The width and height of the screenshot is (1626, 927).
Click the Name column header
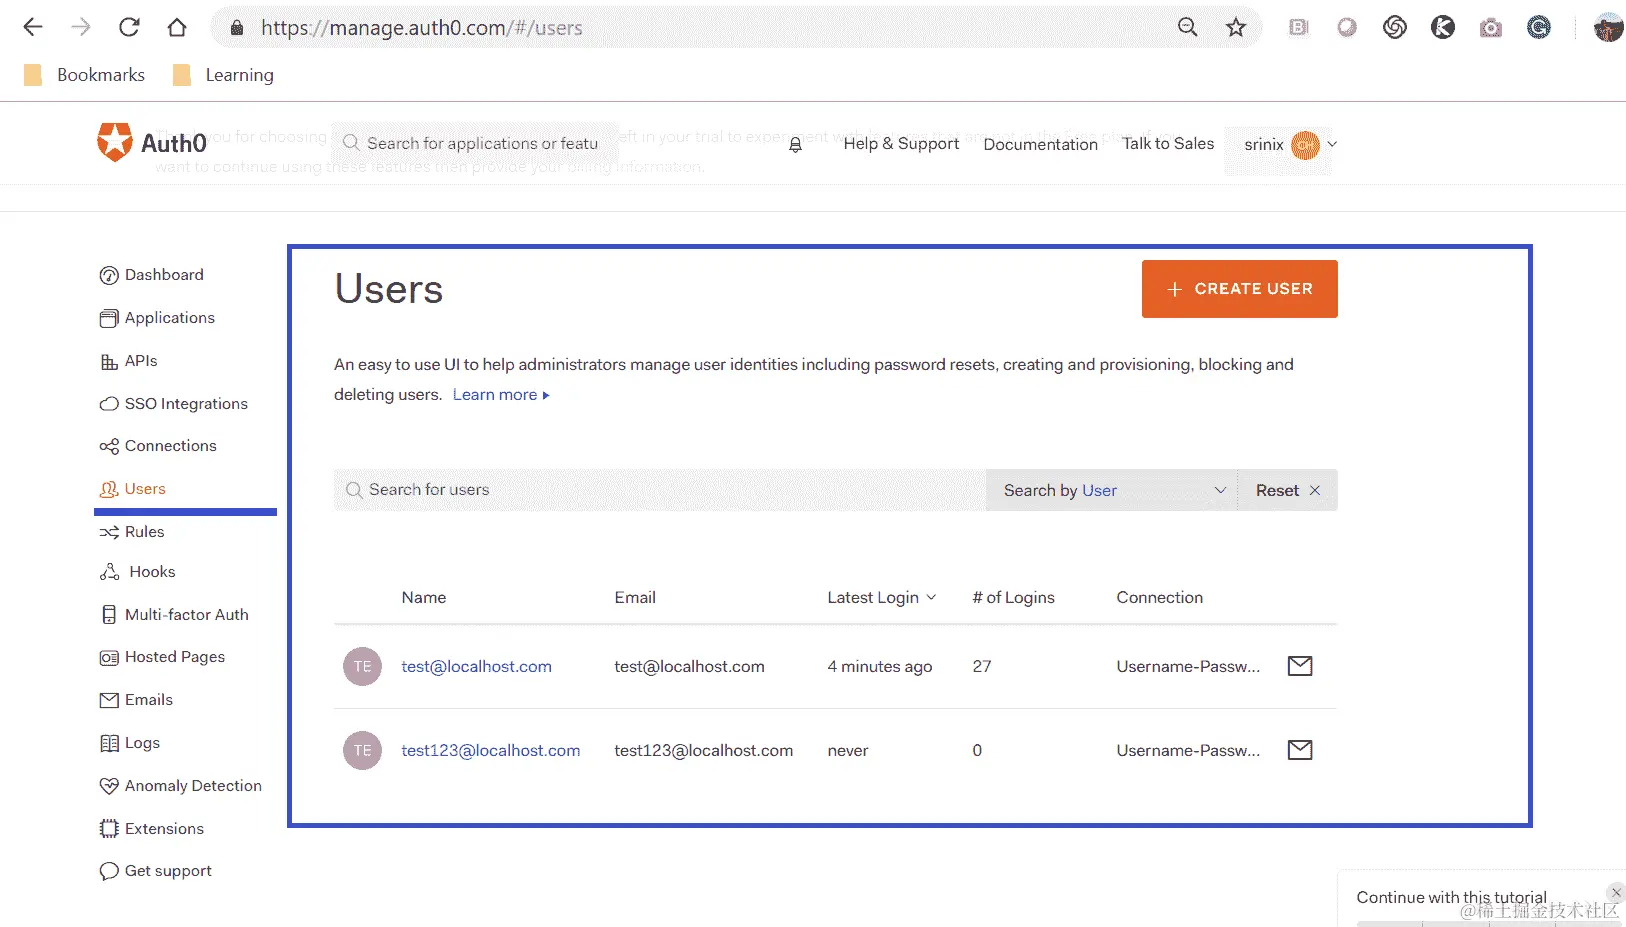tap(424, 597)
